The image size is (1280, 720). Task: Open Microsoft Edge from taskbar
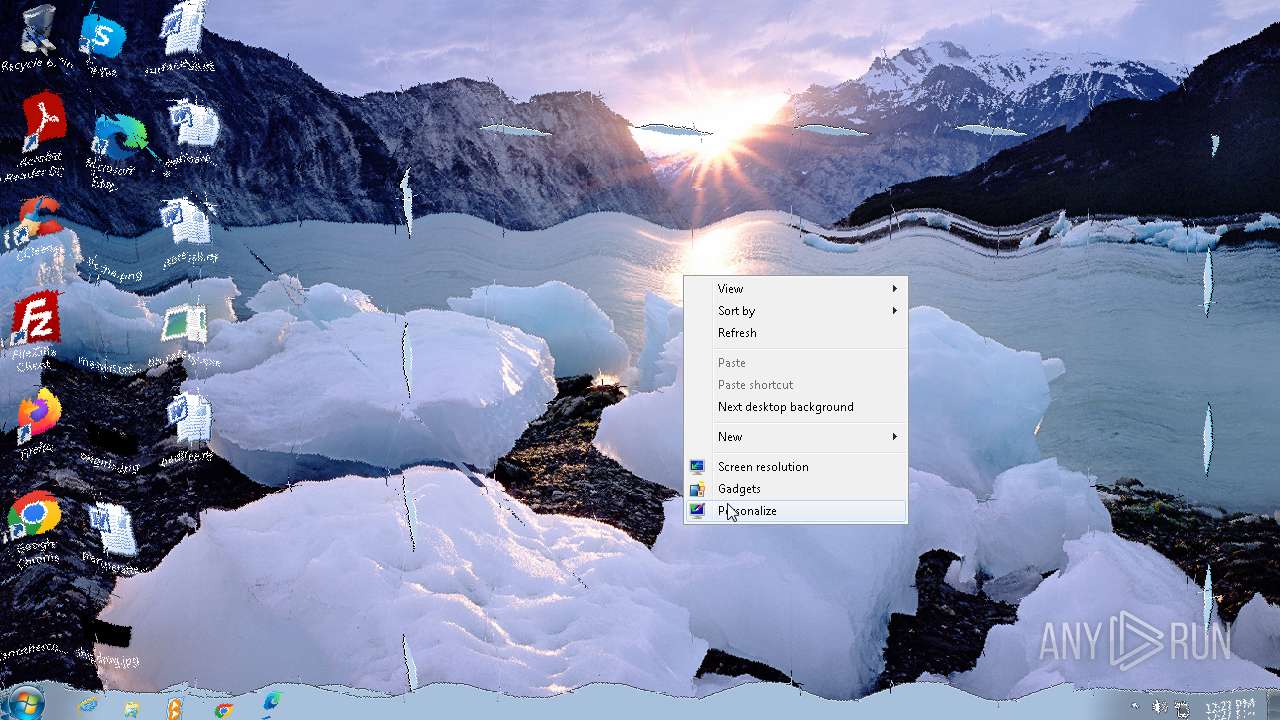tap(271, 705)
